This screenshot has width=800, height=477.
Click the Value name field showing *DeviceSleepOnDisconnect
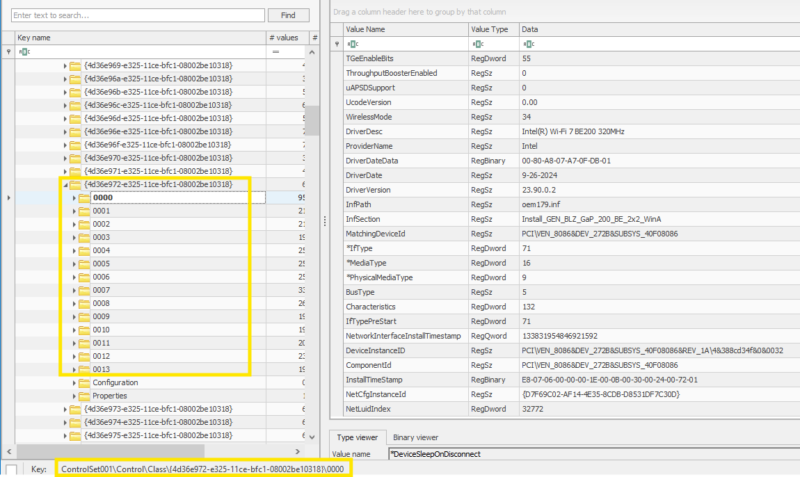pyautogui.click(x=594, y=454)
